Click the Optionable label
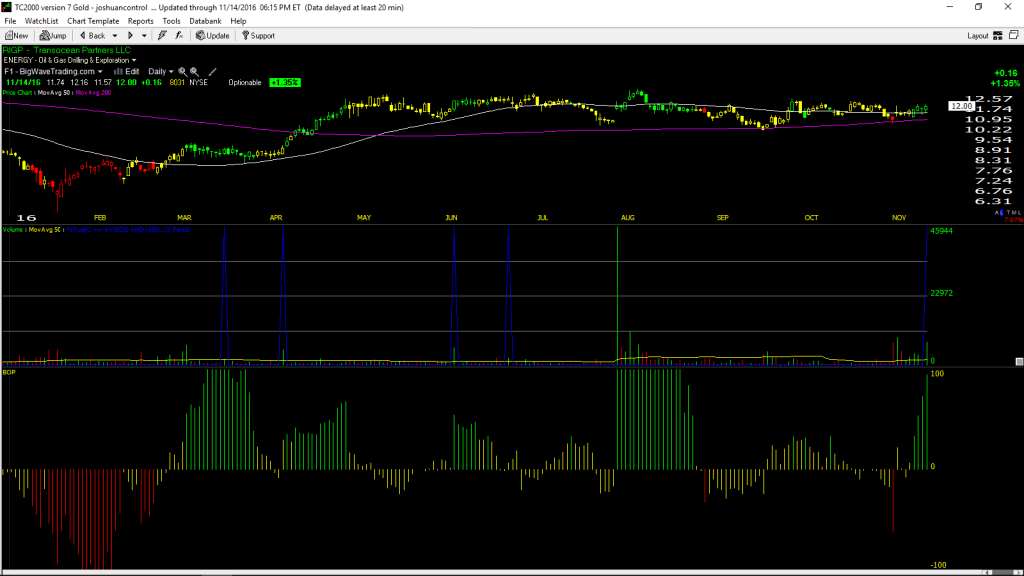Screen dimensions: 1024x576 (x=245, y=83)
